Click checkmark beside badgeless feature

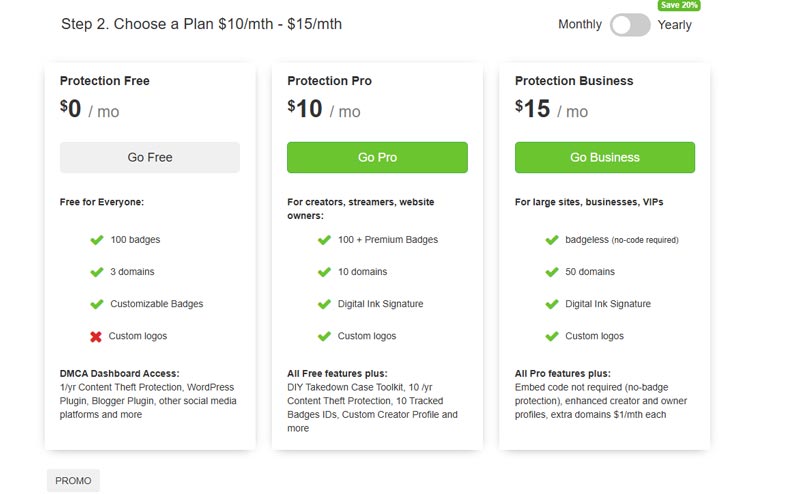[x=552, y=240]
